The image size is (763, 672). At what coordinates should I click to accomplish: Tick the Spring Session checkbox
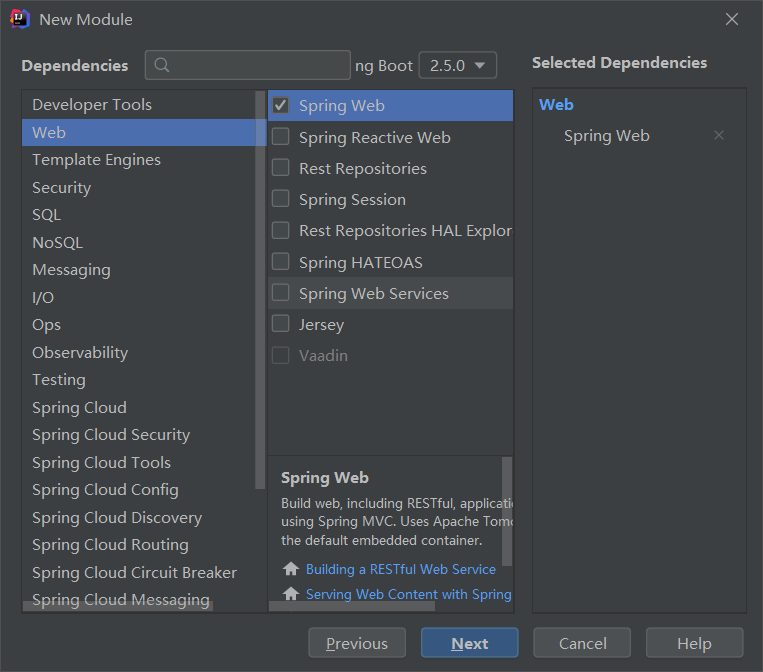(x=281, y=199)
